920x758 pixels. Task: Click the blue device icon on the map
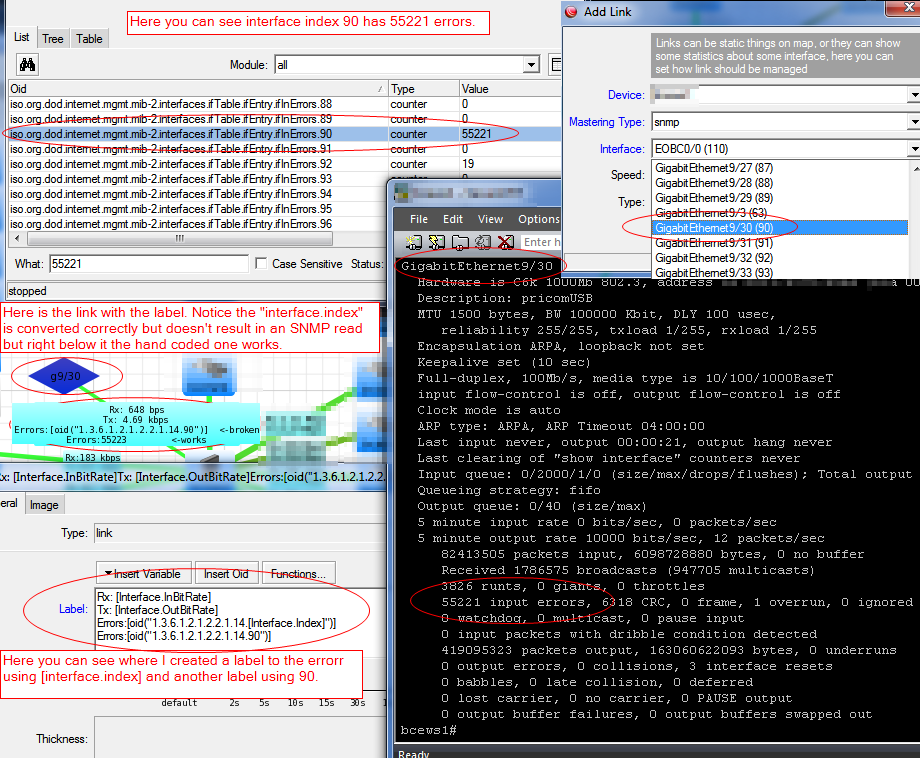pyautogui.click(x=208, y=376)
